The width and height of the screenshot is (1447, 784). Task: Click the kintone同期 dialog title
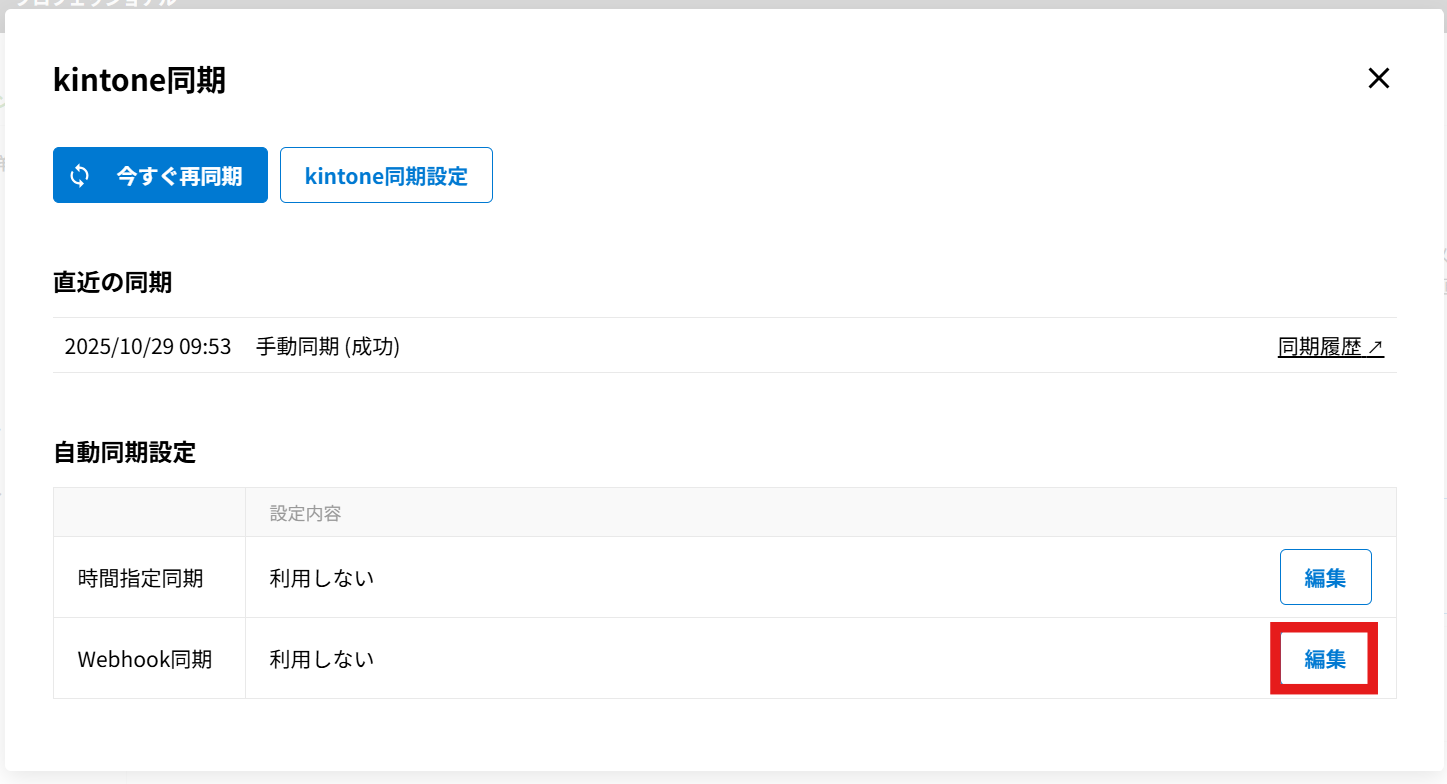point(139,80)
